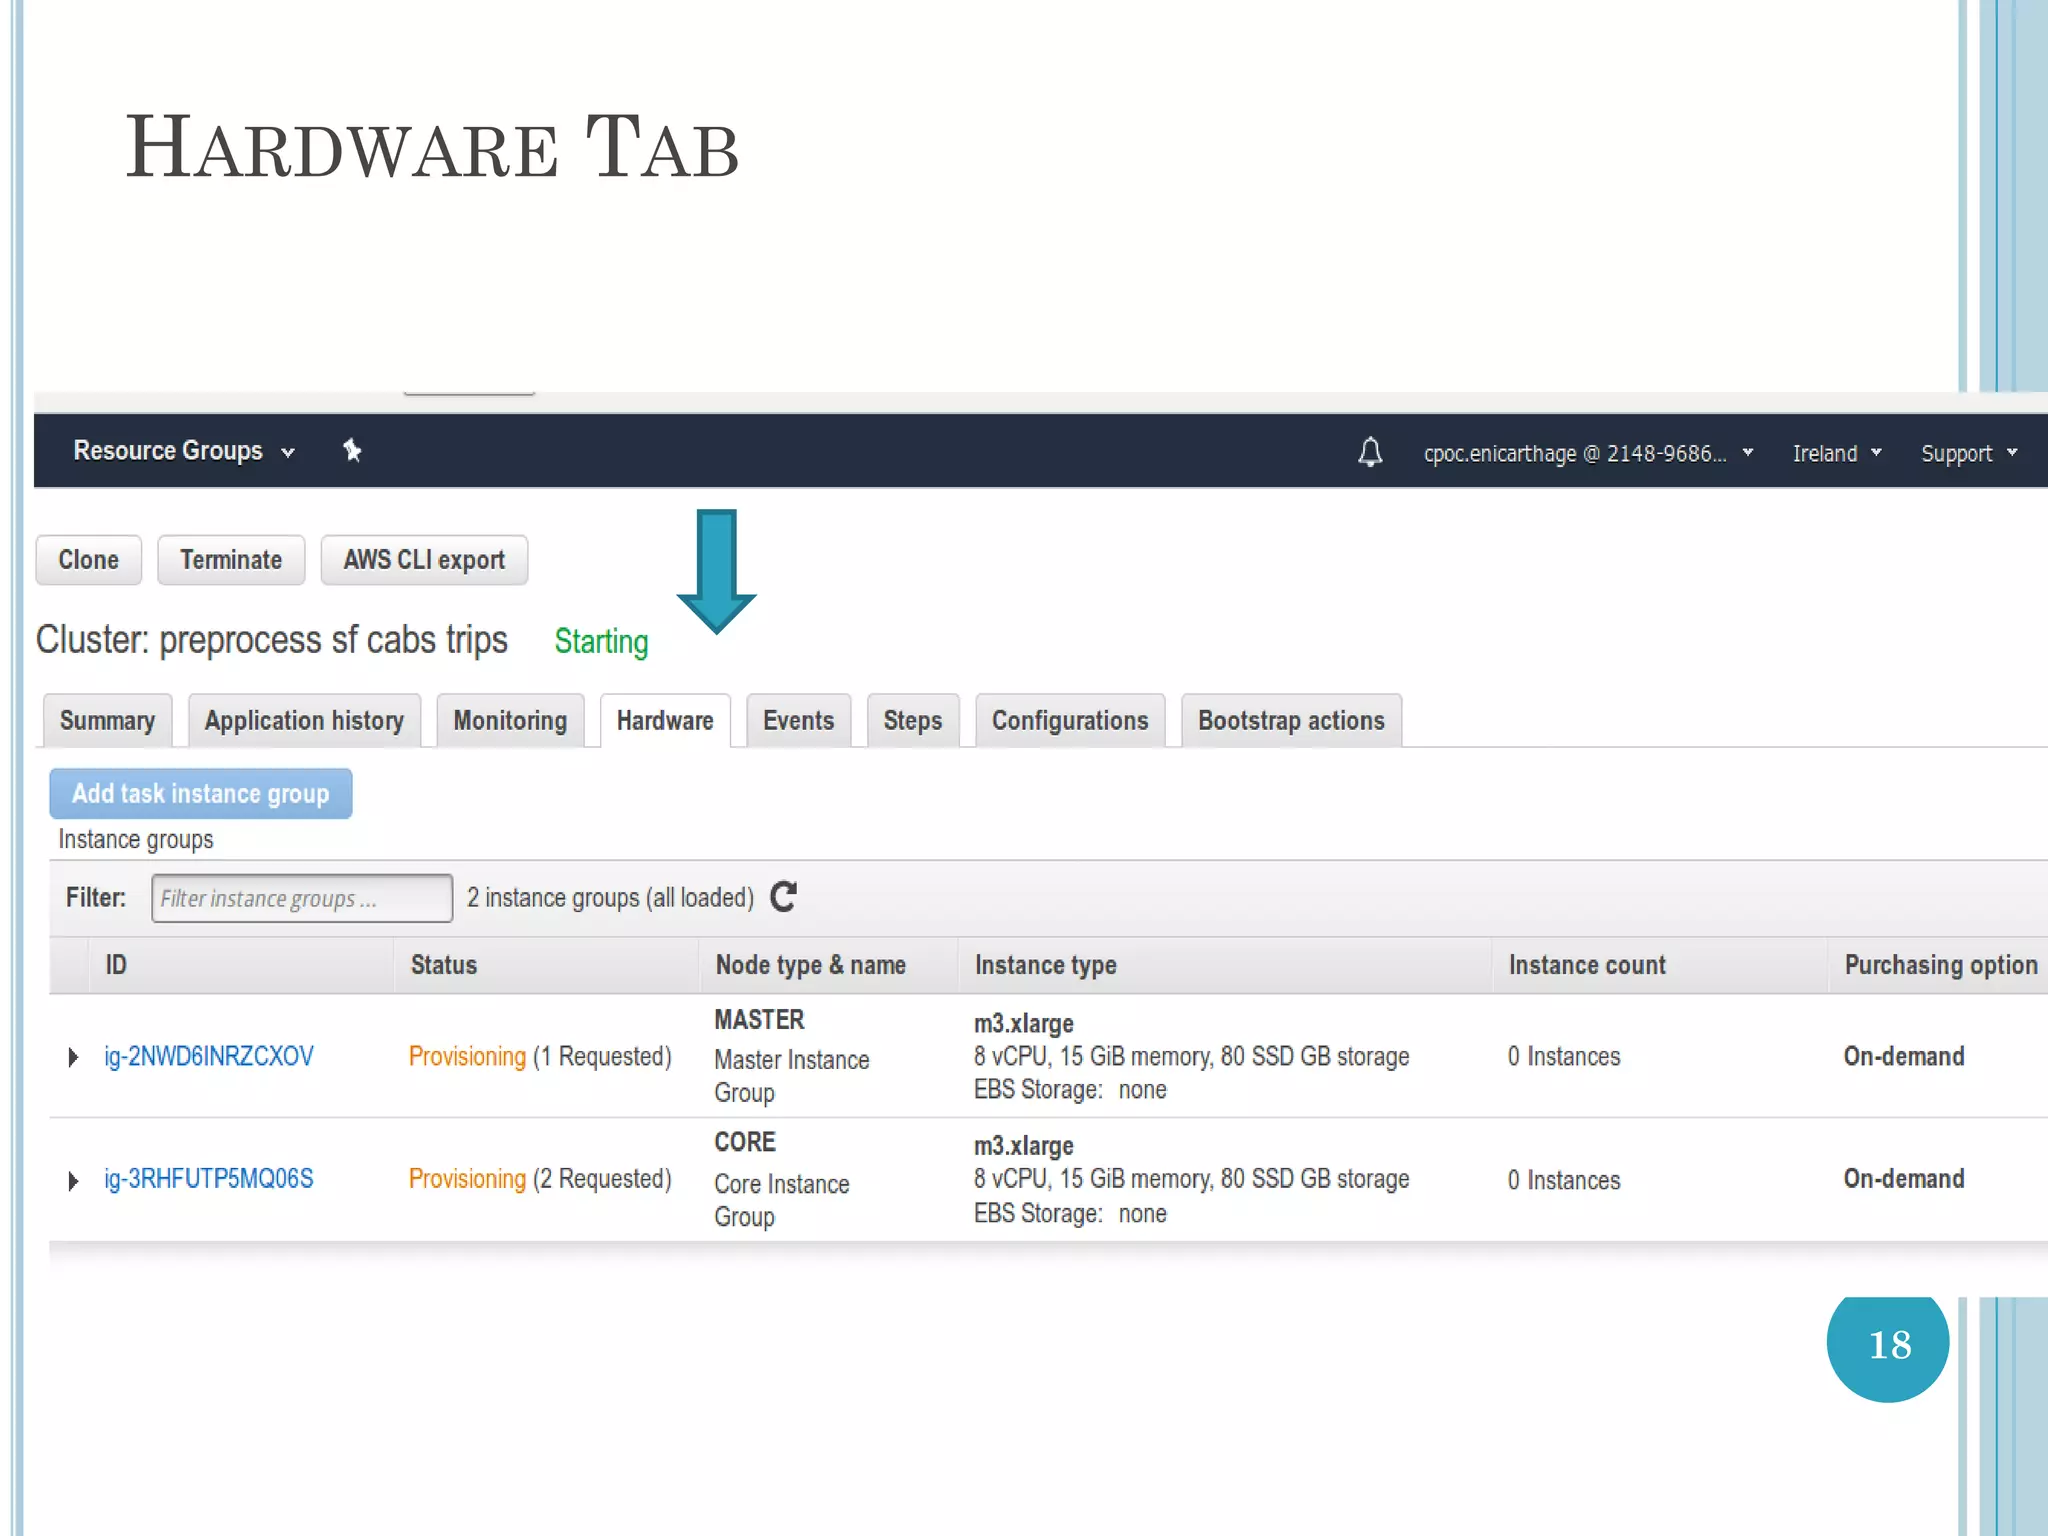Click Add task instance group button

(201, 794)
